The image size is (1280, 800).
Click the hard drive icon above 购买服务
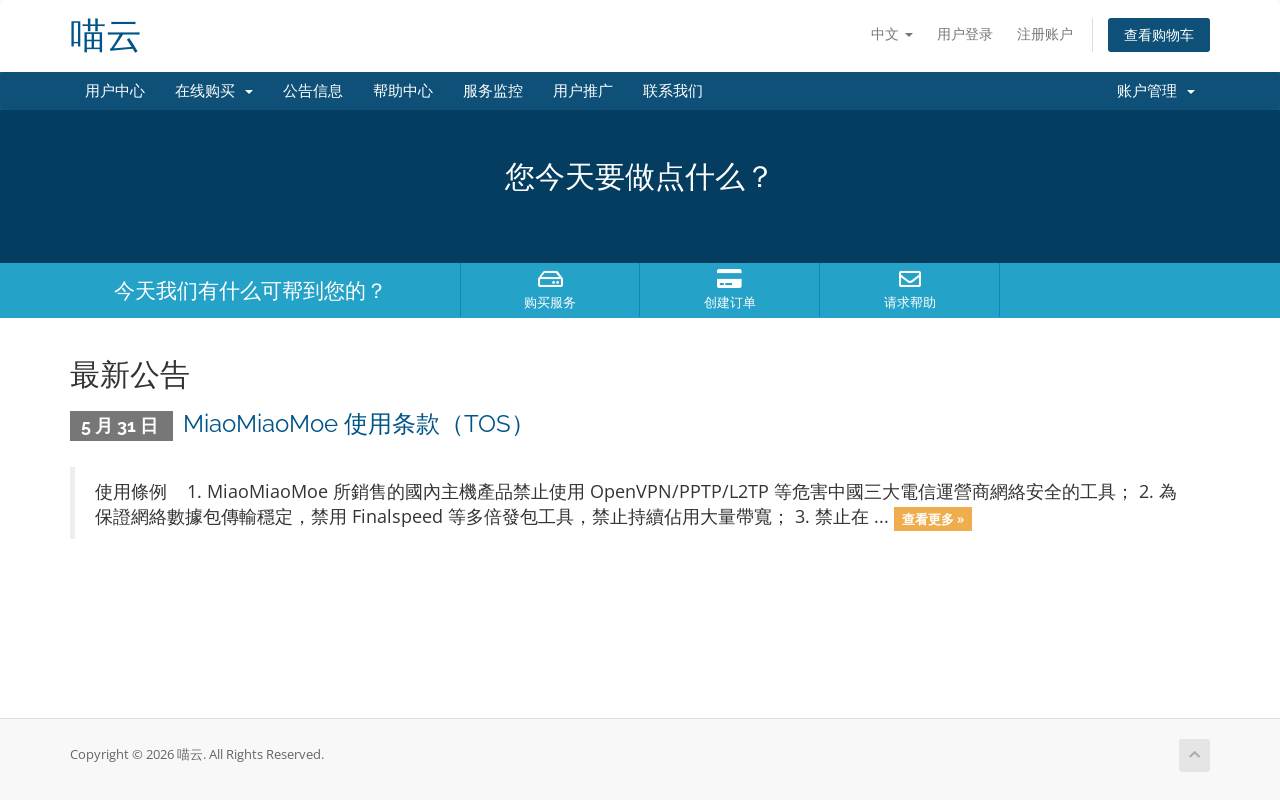pyautogui.click(x=550, y=279)
